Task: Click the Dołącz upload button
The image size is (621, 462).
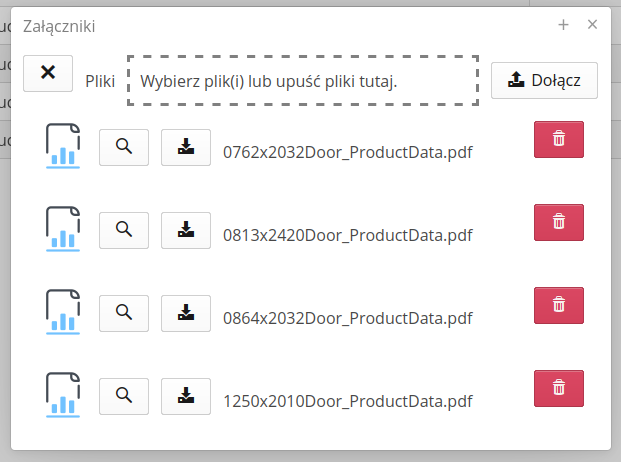Action: (x=544, y=80)
